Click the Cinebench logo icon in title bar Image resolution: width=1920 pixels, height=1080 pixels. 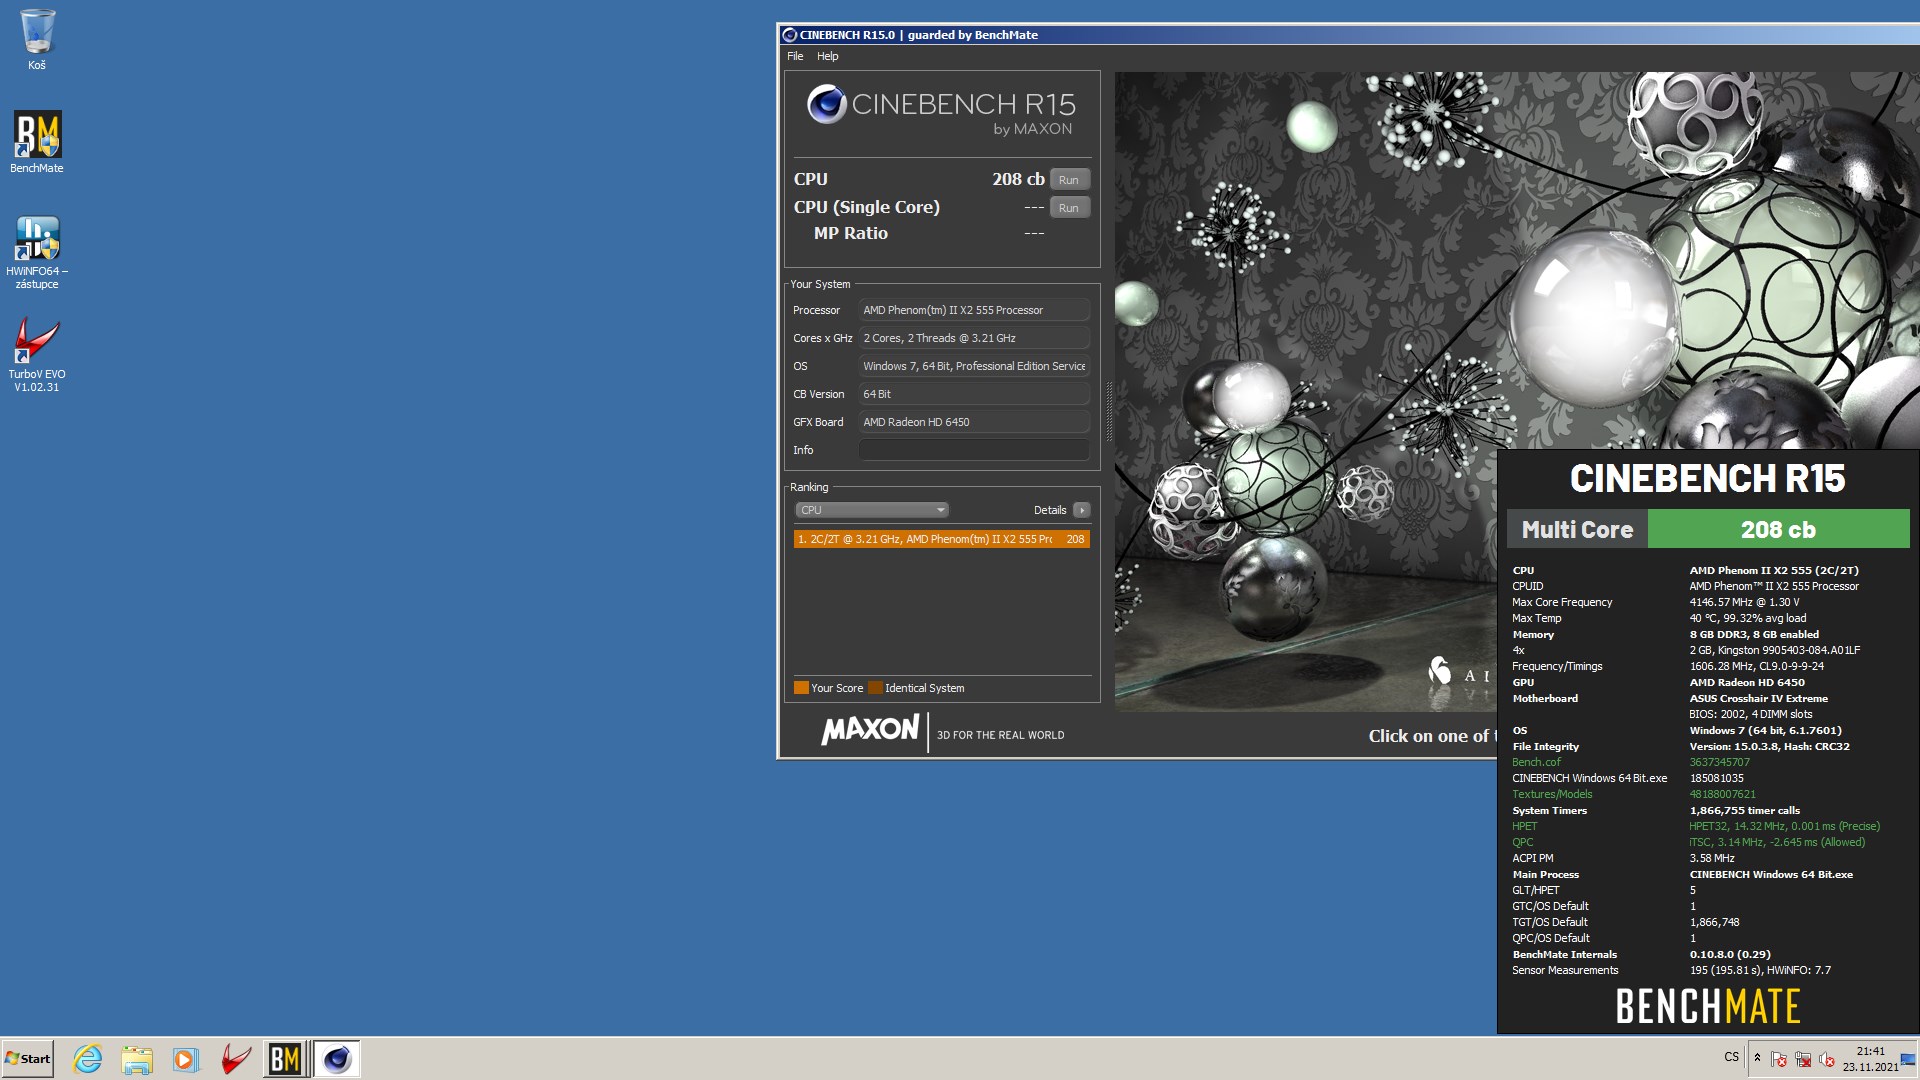[x=789, y=35]
